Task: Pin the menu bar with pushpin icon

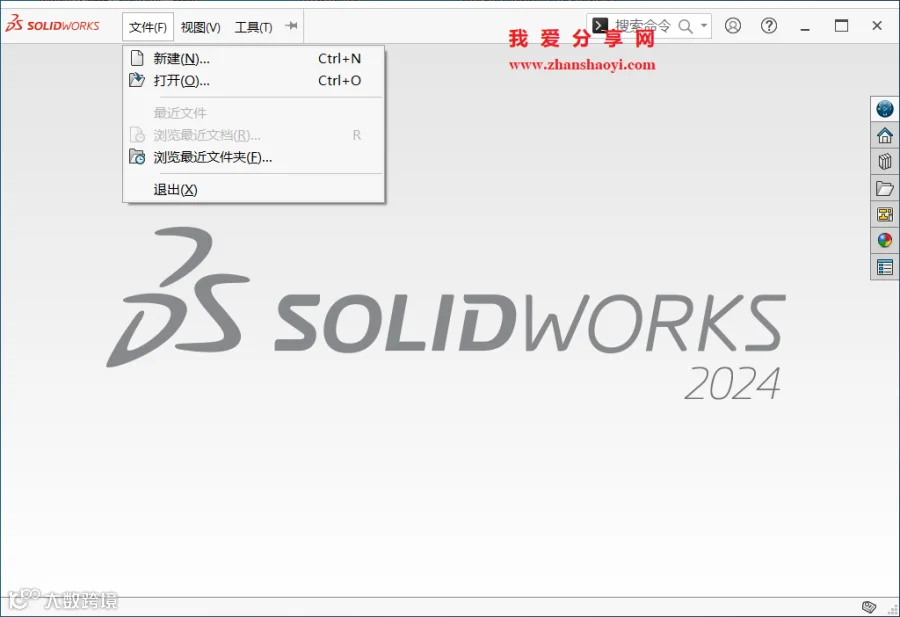Action: pos(292,26)
